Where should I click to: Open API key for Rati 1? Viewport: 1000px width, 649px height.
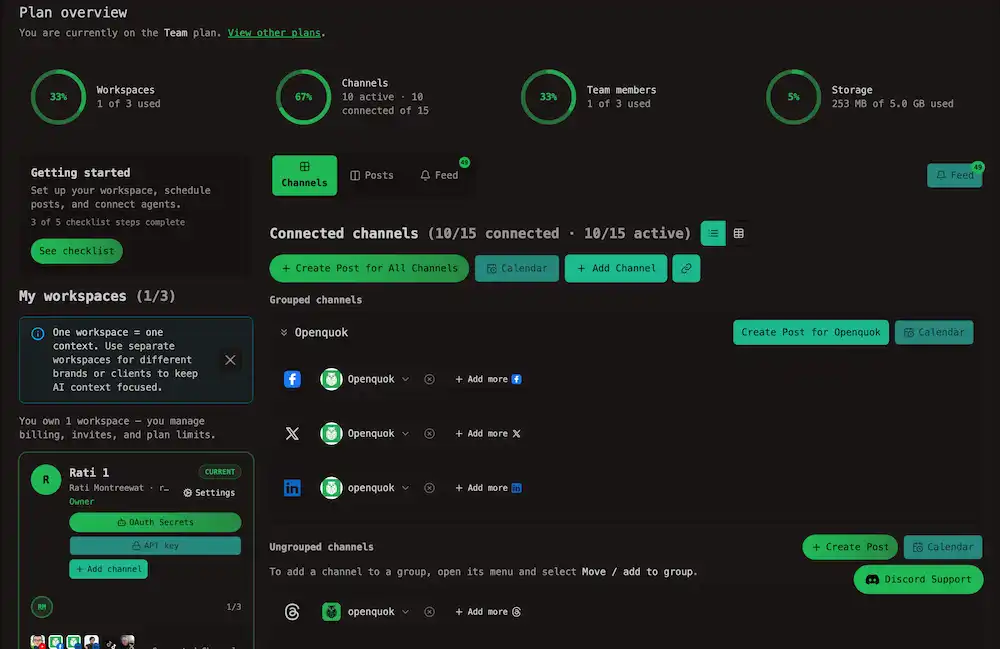point(155,546)
